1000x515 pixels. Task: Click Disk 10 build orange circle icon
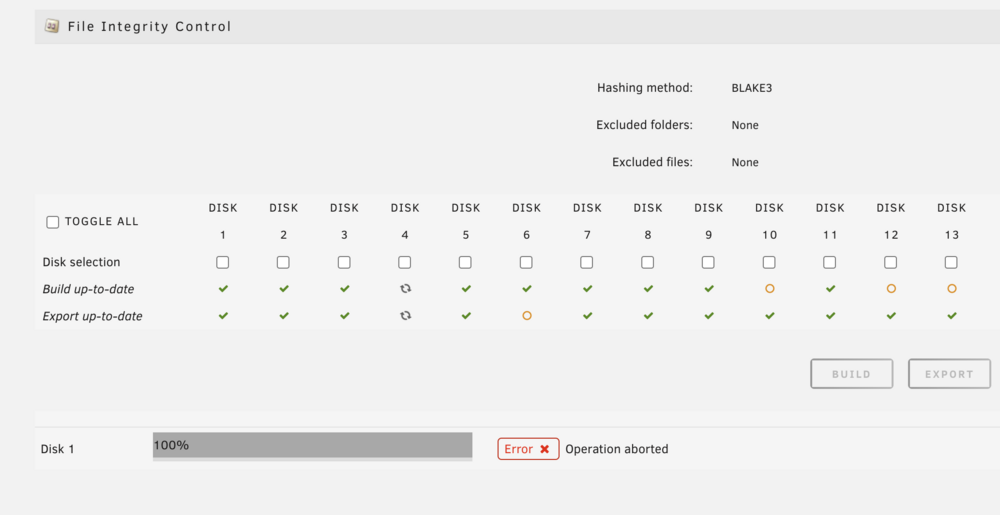770,289
